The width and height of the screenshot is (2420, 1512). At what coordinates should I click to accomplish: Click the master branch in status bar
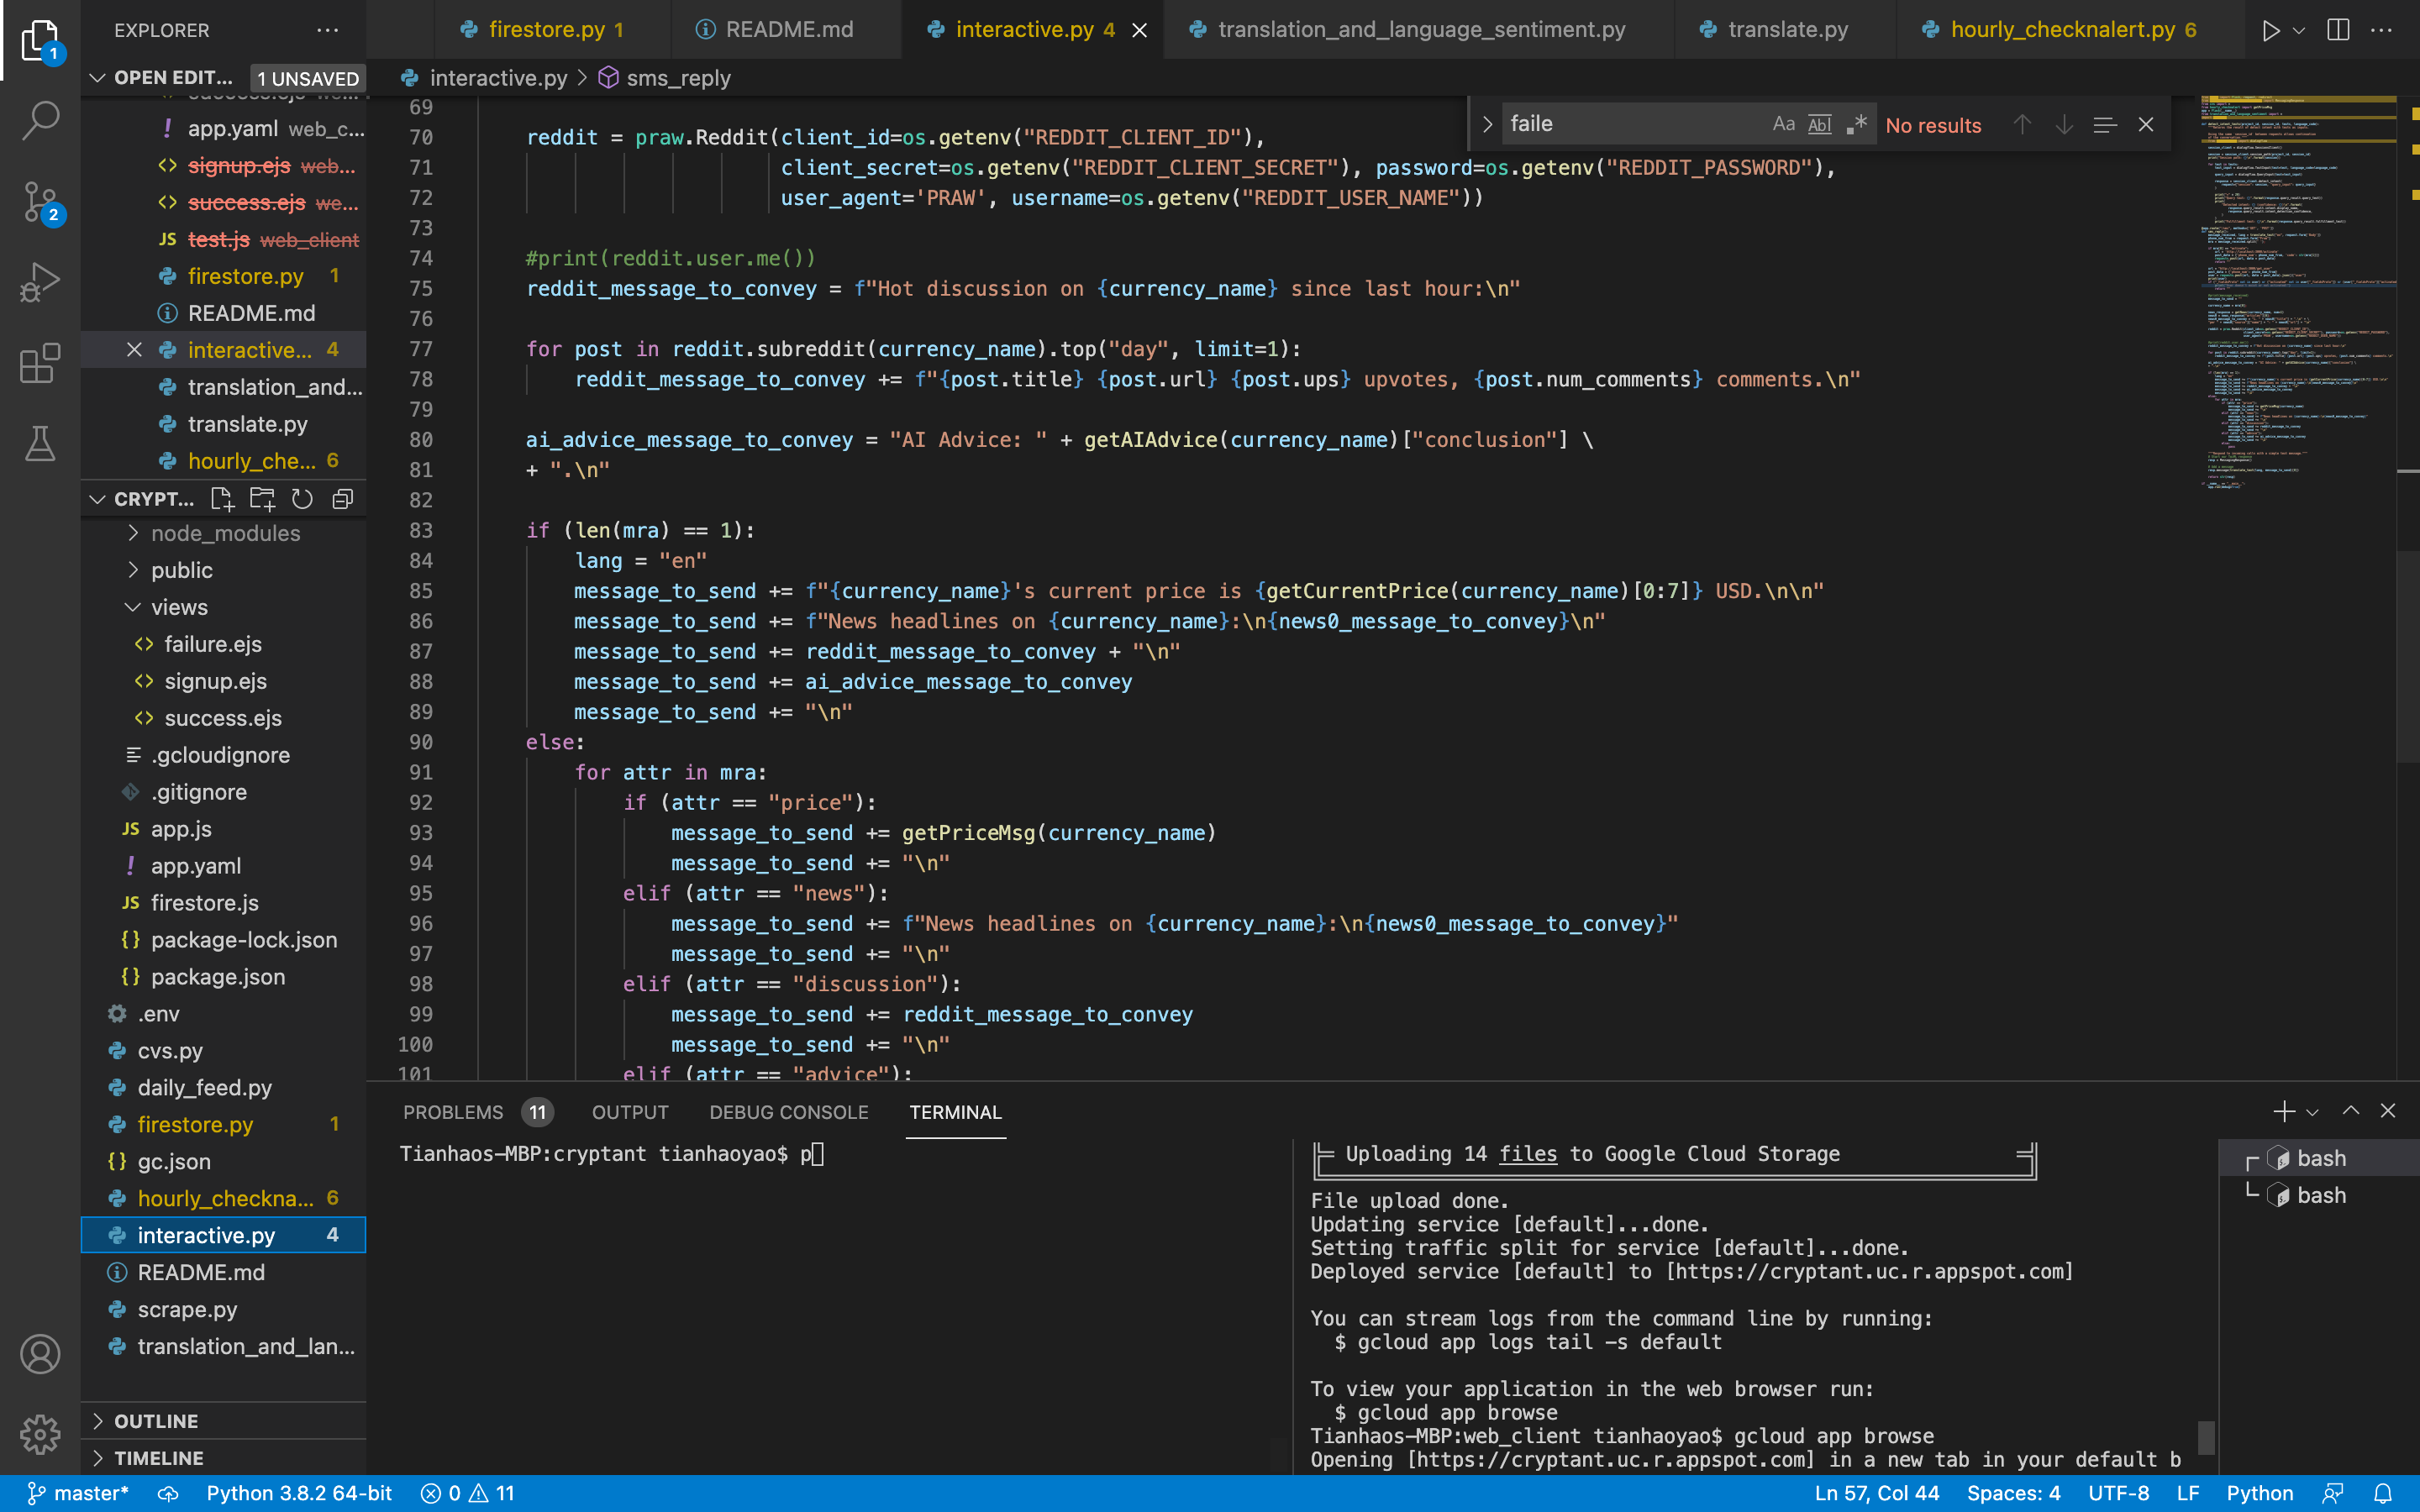point(78,1493)
